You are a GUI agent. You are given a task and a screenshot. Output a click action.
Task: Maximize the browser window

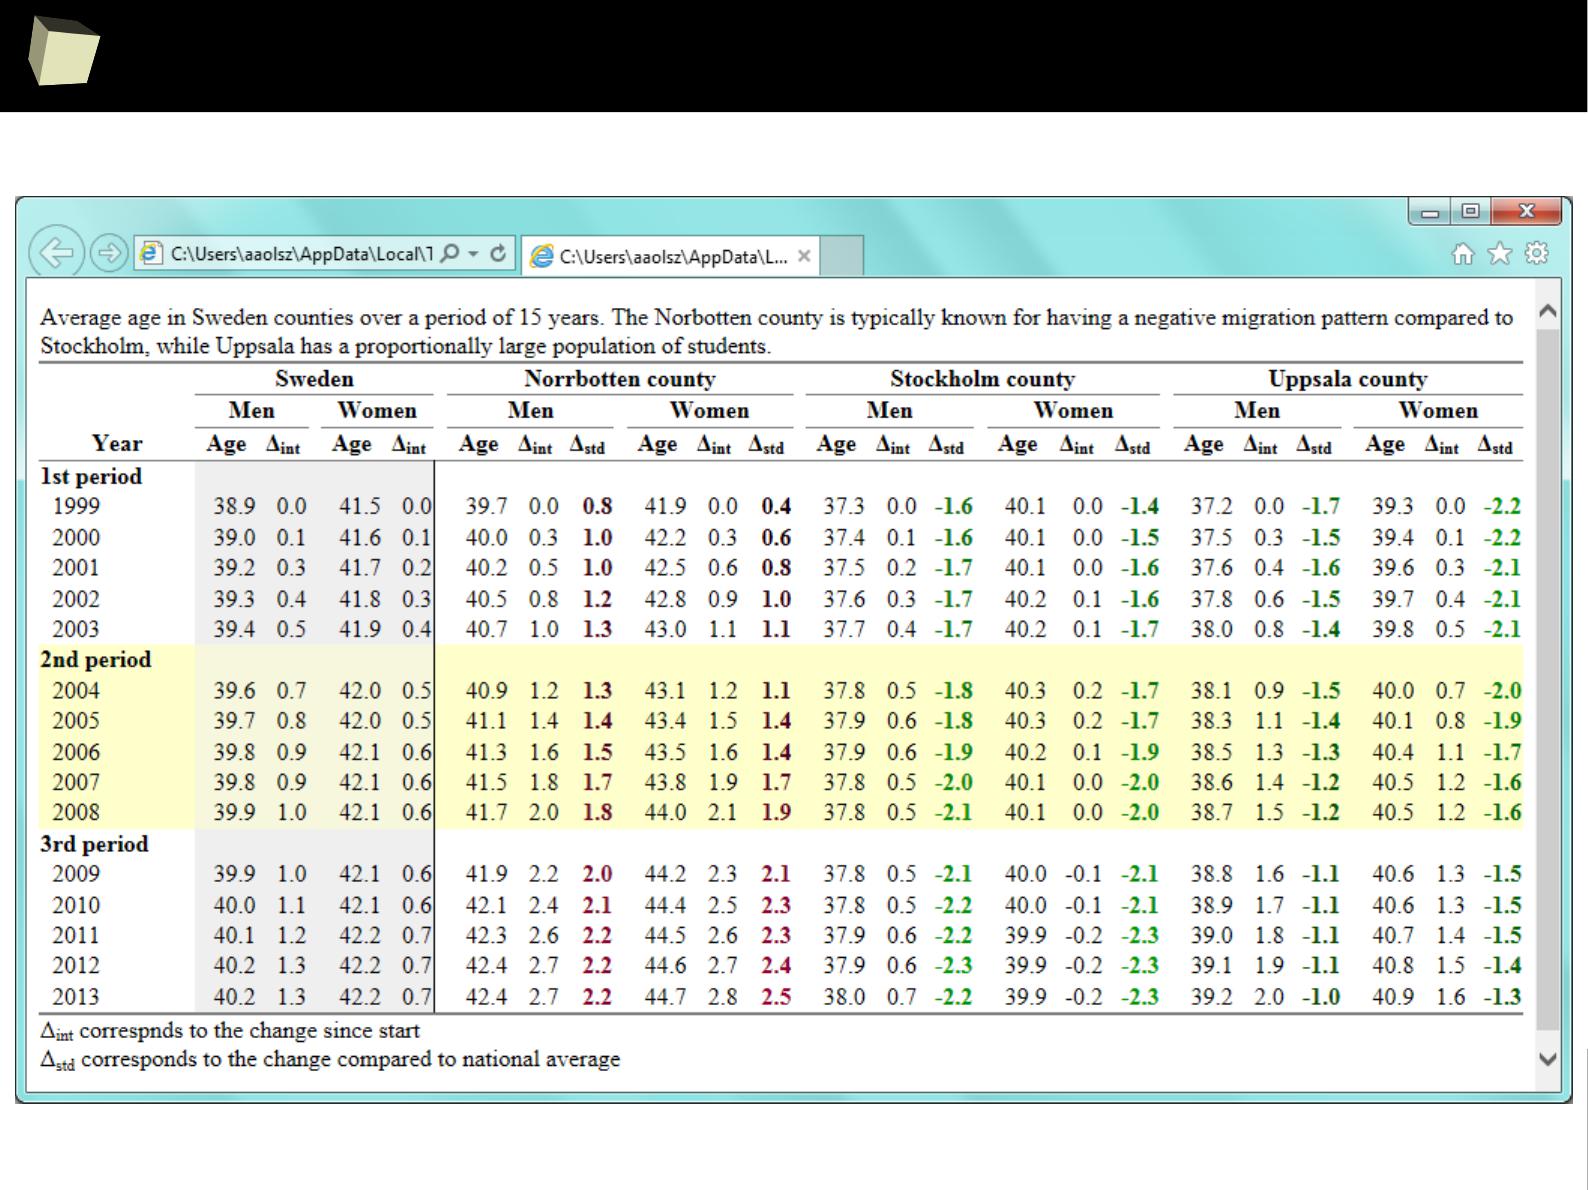1470,212
